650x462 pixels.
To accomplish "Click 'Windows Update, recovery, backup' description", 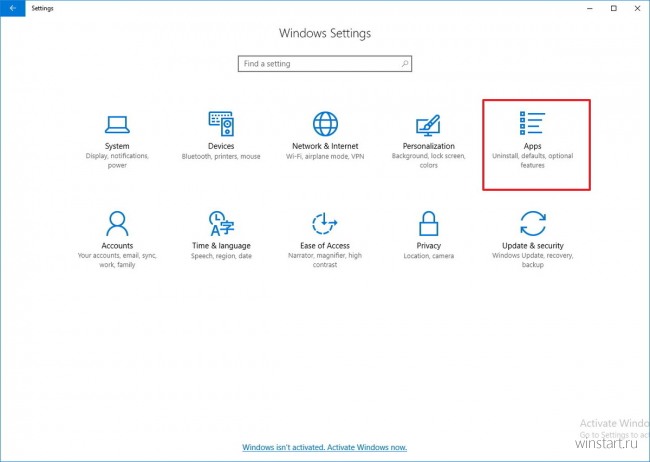I will point(533,260).
